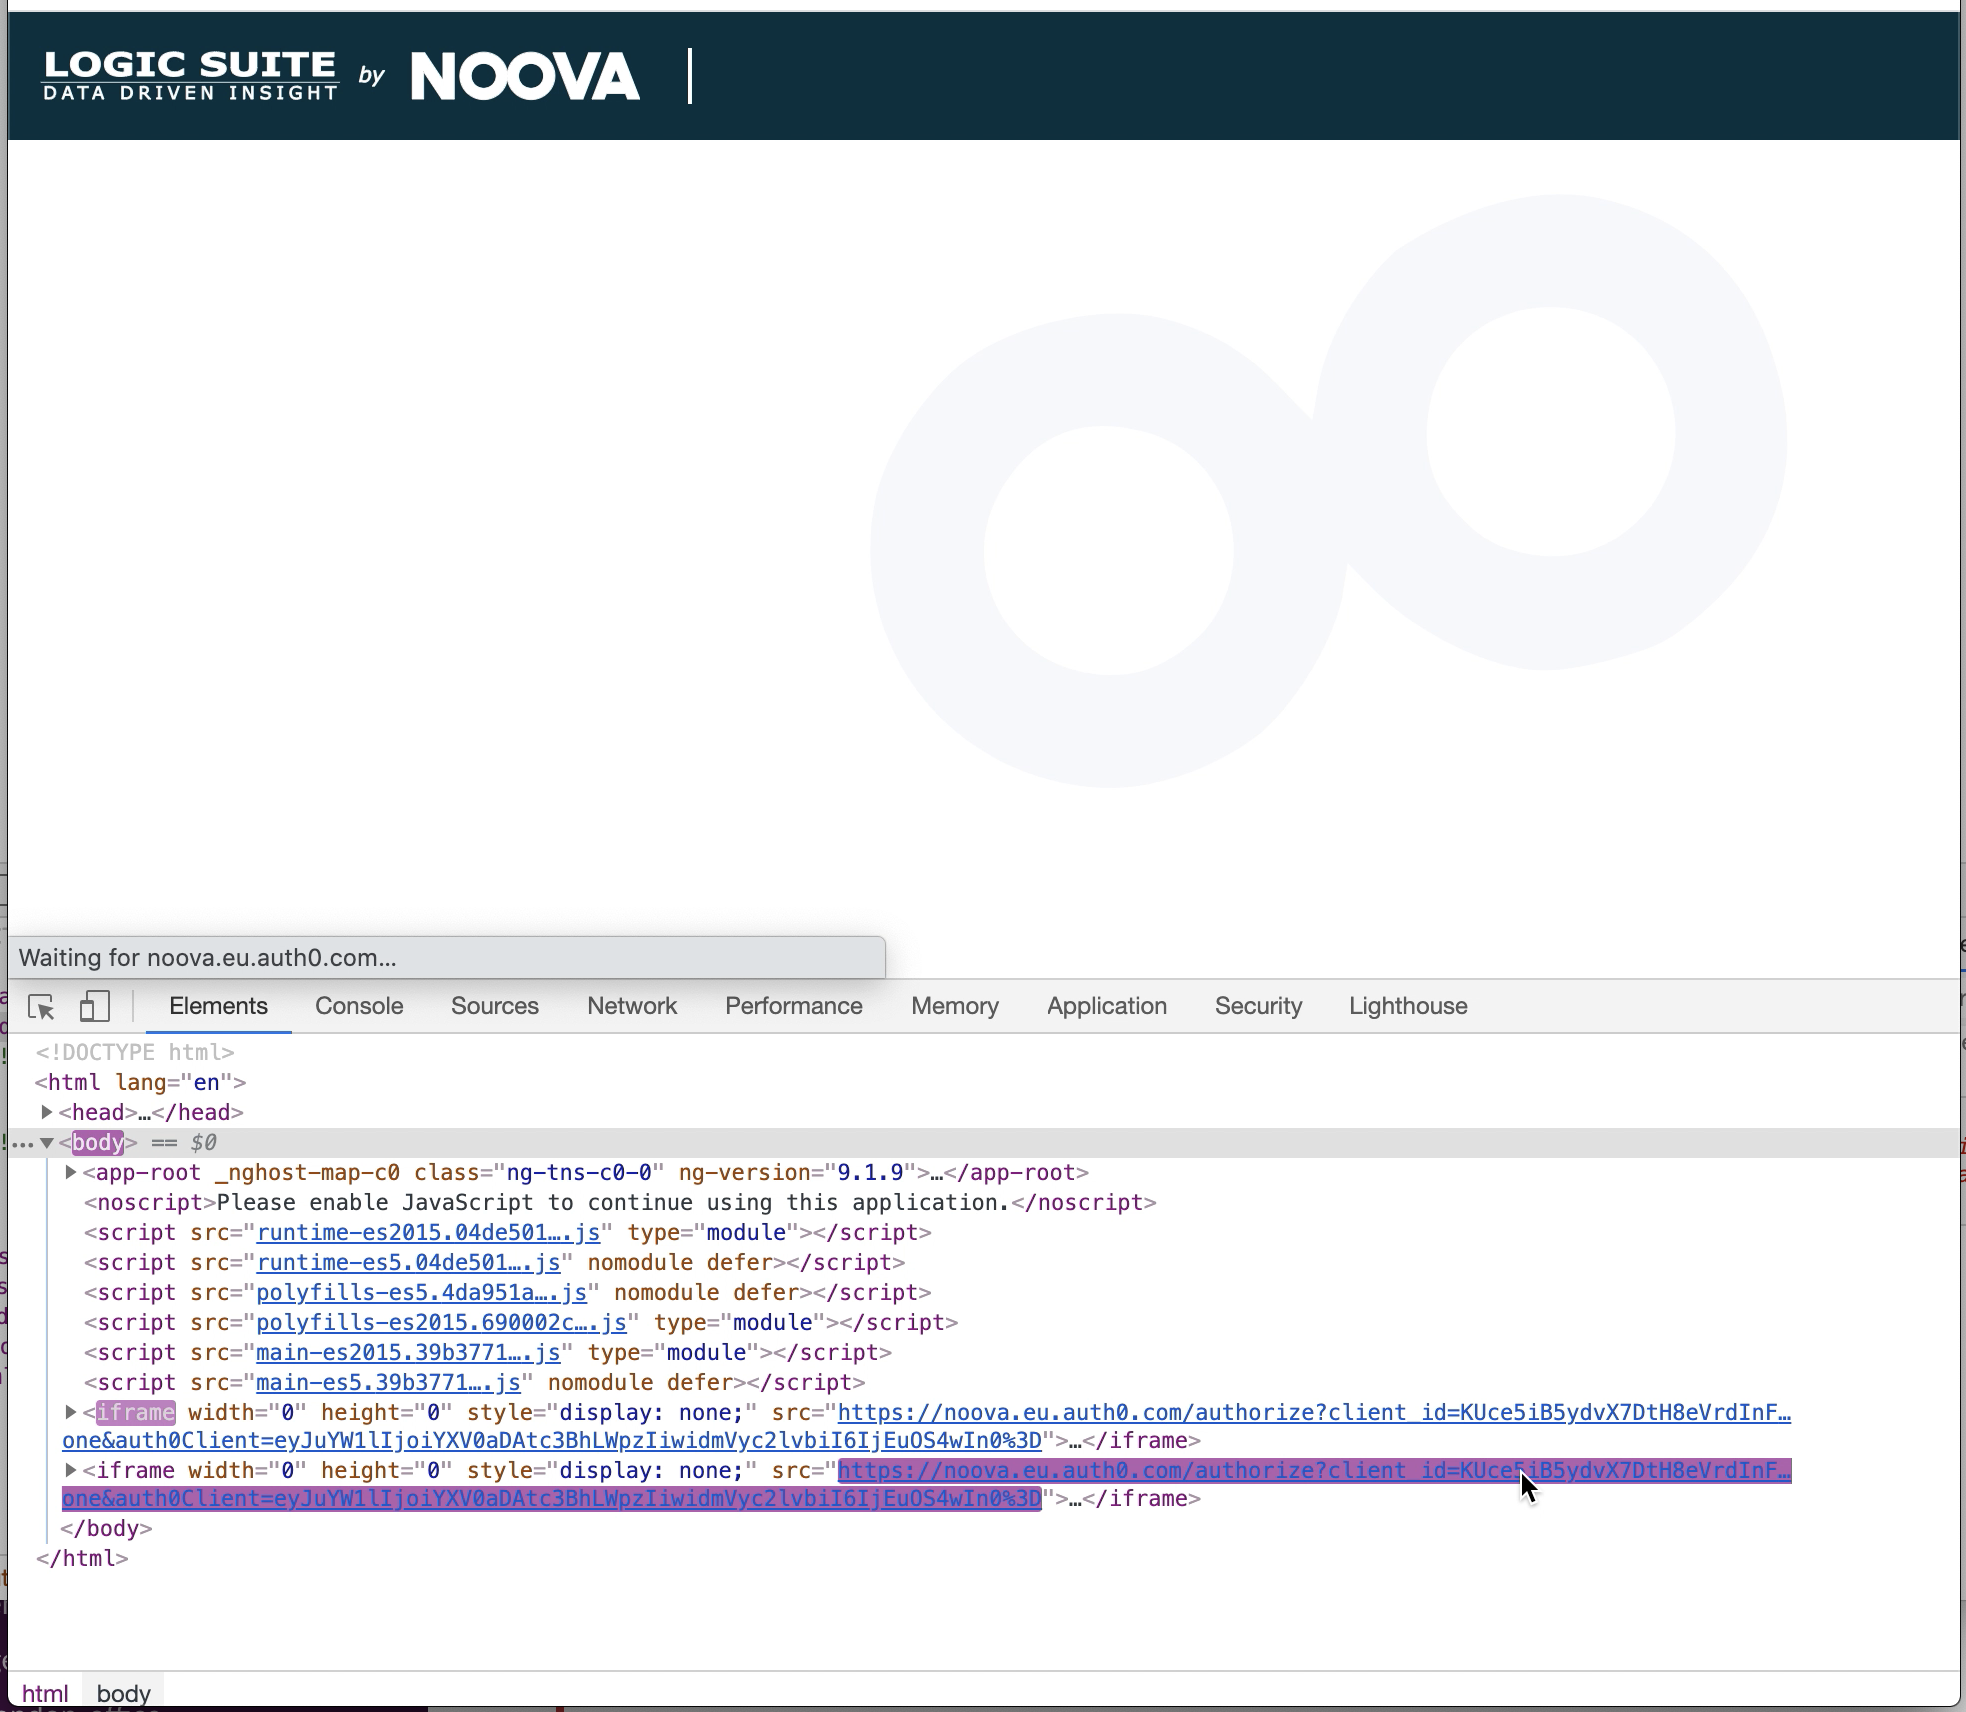Open the Application tab
The image size is (1966, 1712).
(1107, 1006)
